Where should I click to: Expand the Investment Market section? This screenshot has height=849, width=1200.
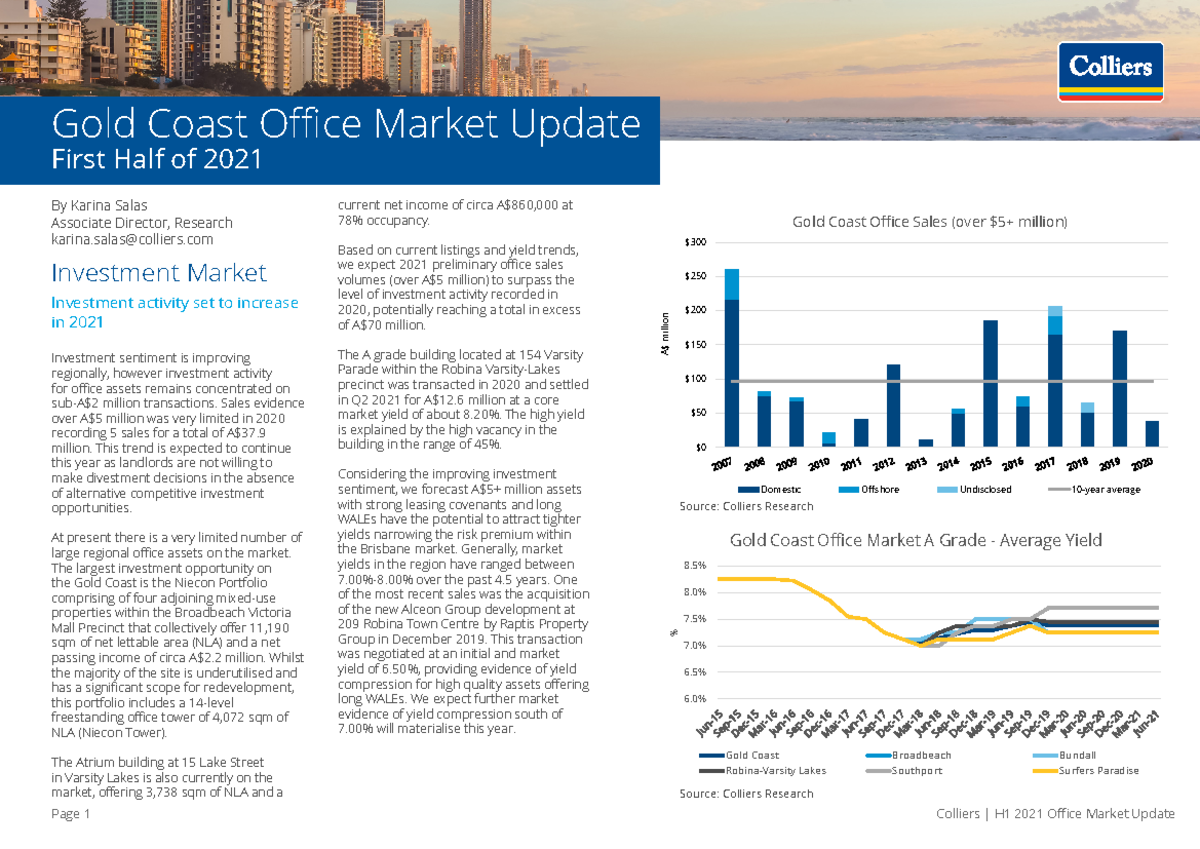pos(160,272)
